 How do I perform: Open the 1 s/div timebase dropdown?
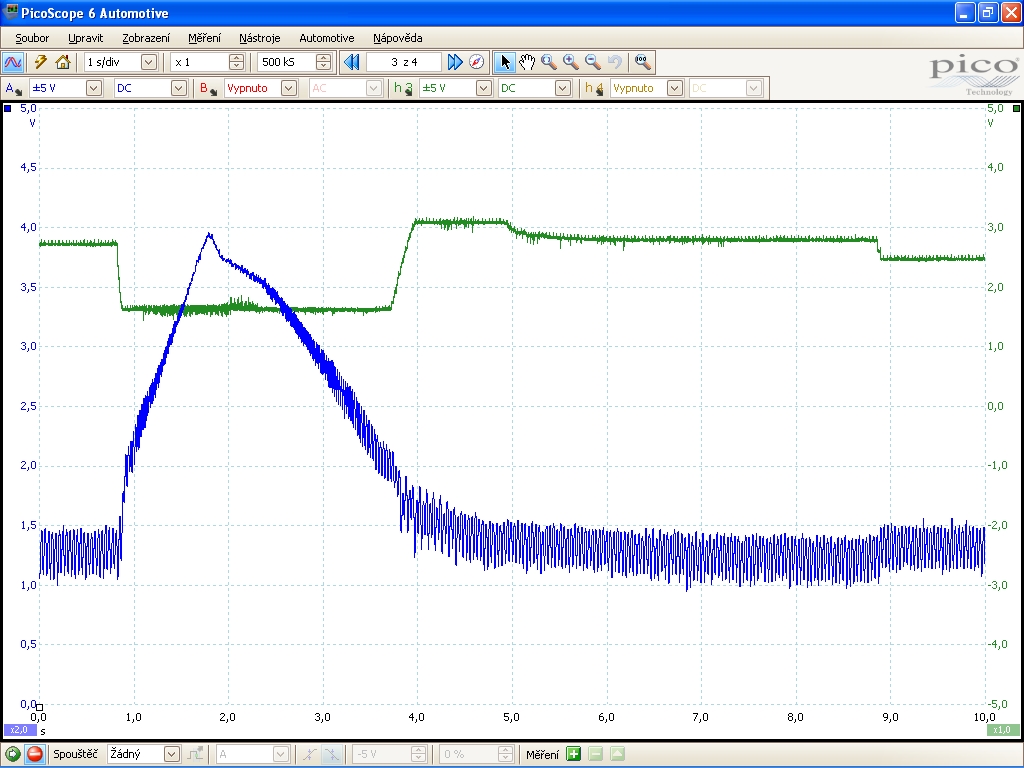coord(149,62)
